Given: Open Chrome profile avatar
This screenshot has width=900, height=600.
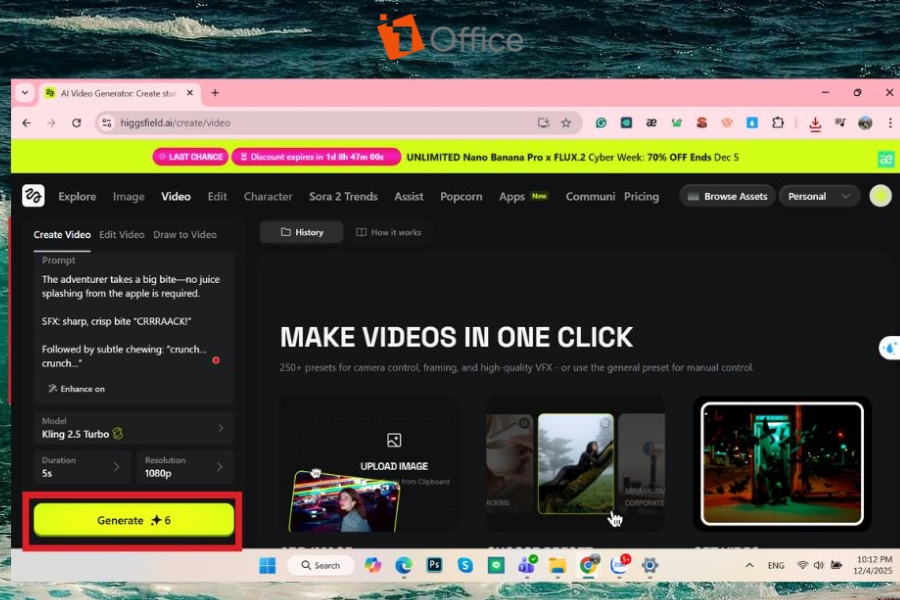Looking at the screenshot, I should pyautogui.click(x=865, y=123).
